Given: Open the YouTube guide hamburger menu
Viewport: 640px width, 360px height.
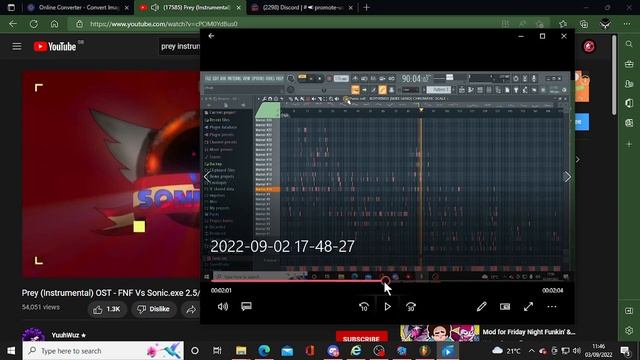Looking at the screenshot, I should pyautogui.click(x=17, y=47).
